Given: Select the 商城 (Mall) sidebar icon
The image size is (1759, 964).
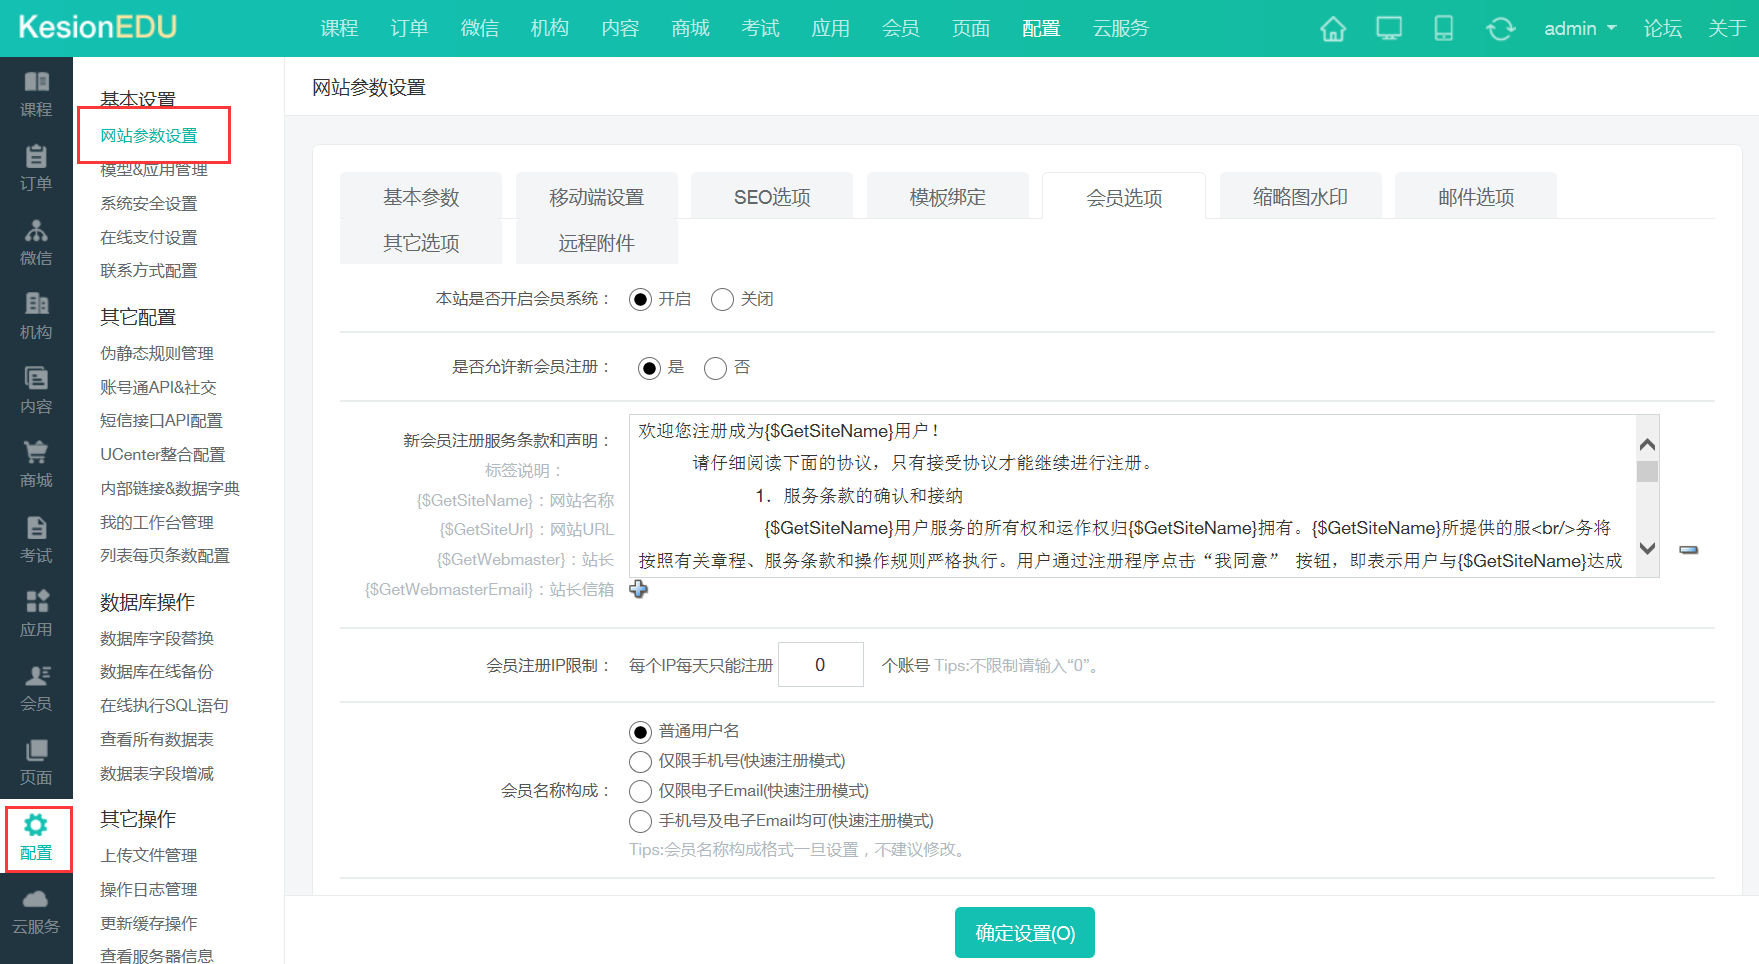Looking at the screenshot, I should tap(36, 465).
